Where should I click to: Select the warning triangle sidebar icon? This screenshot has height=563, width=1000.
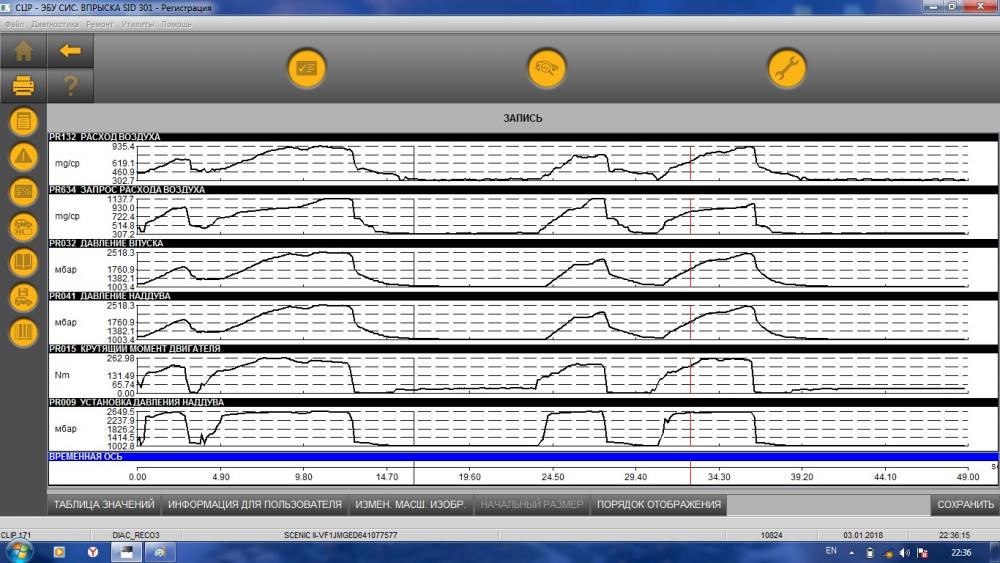coord(24,156)
